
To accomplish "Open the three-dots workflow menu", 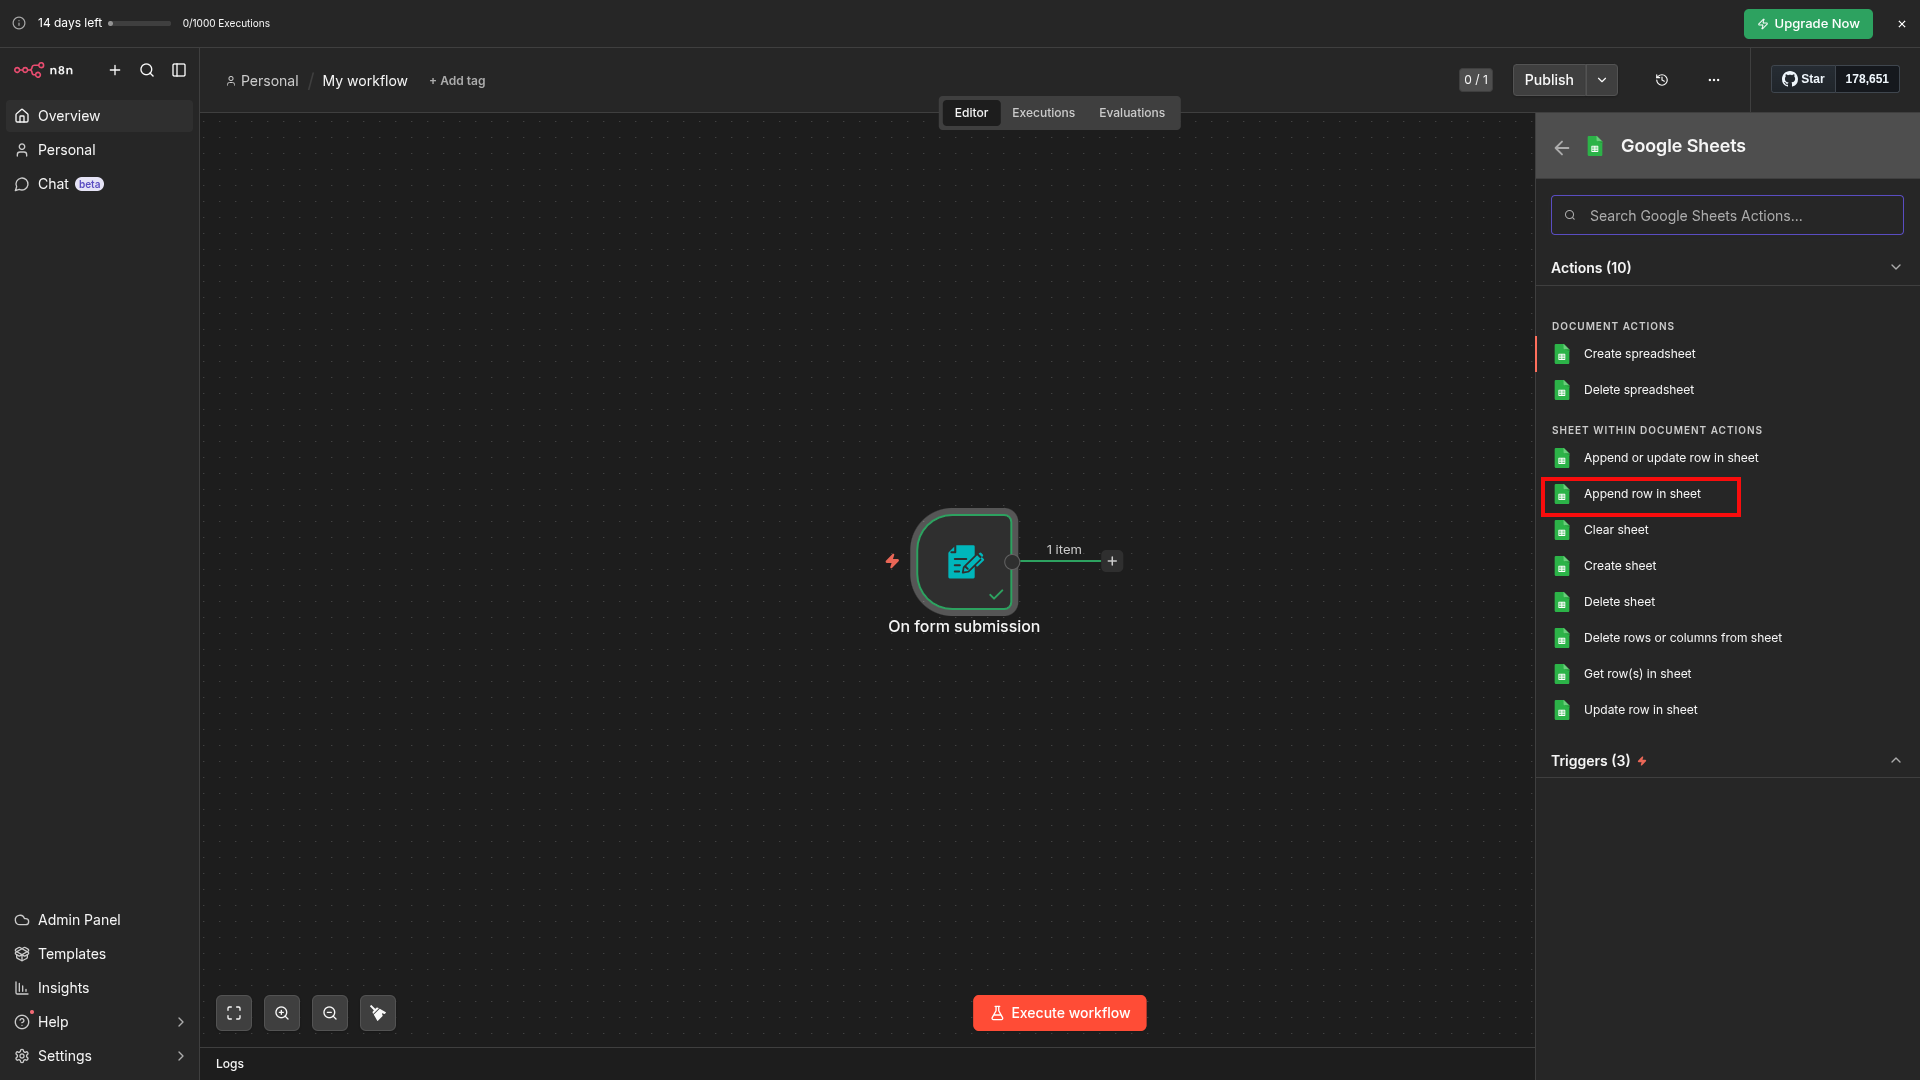I will tap(1714, 80).
